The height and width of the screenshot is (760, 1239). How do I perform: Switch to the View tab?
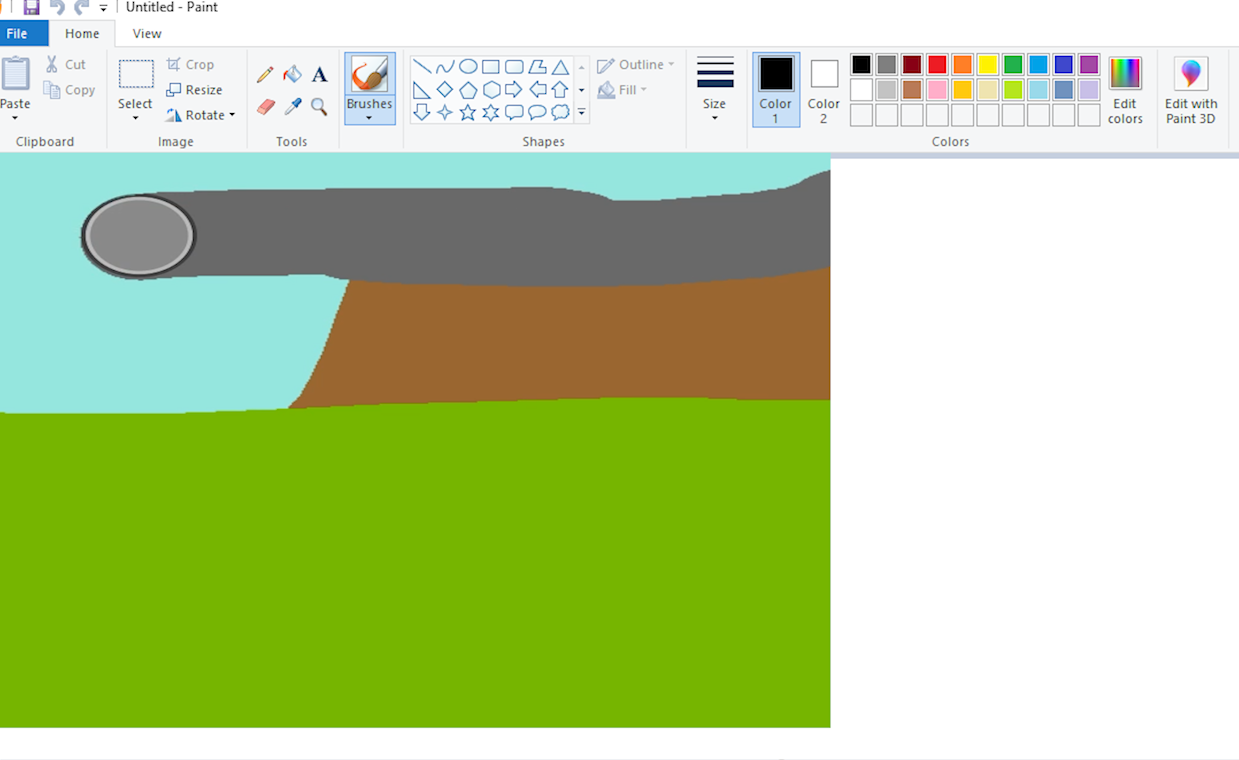[147, 34]
